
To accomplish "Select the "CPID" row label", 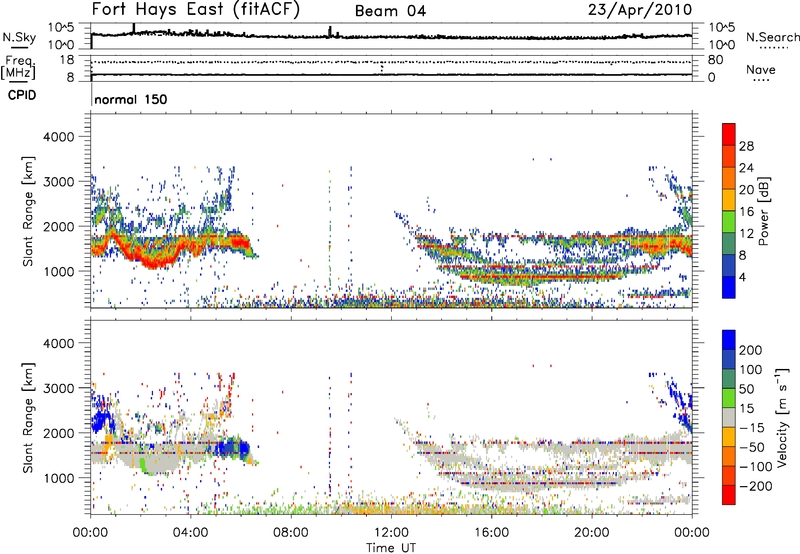I will pyautogui.click(x=22, y=95).
